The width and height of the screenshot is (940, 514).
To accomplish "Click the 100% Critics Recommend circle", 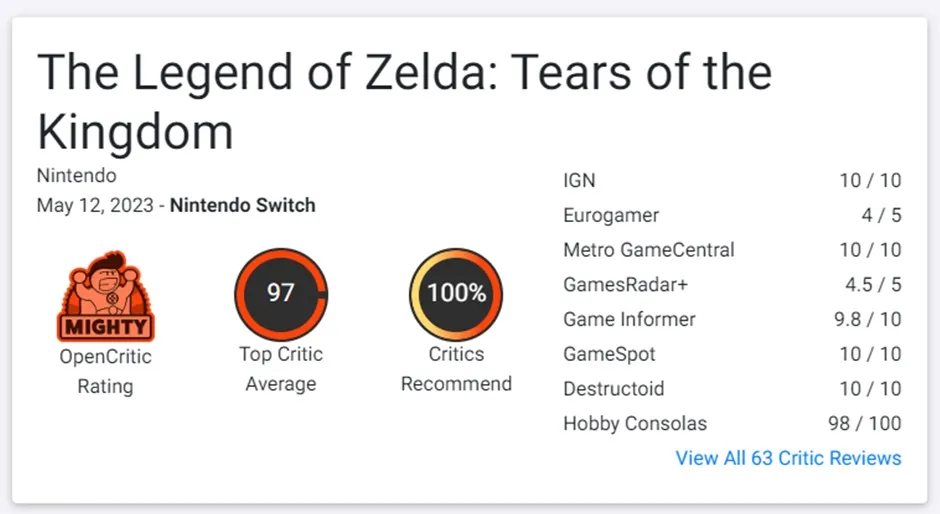I will tap(456, 293).
